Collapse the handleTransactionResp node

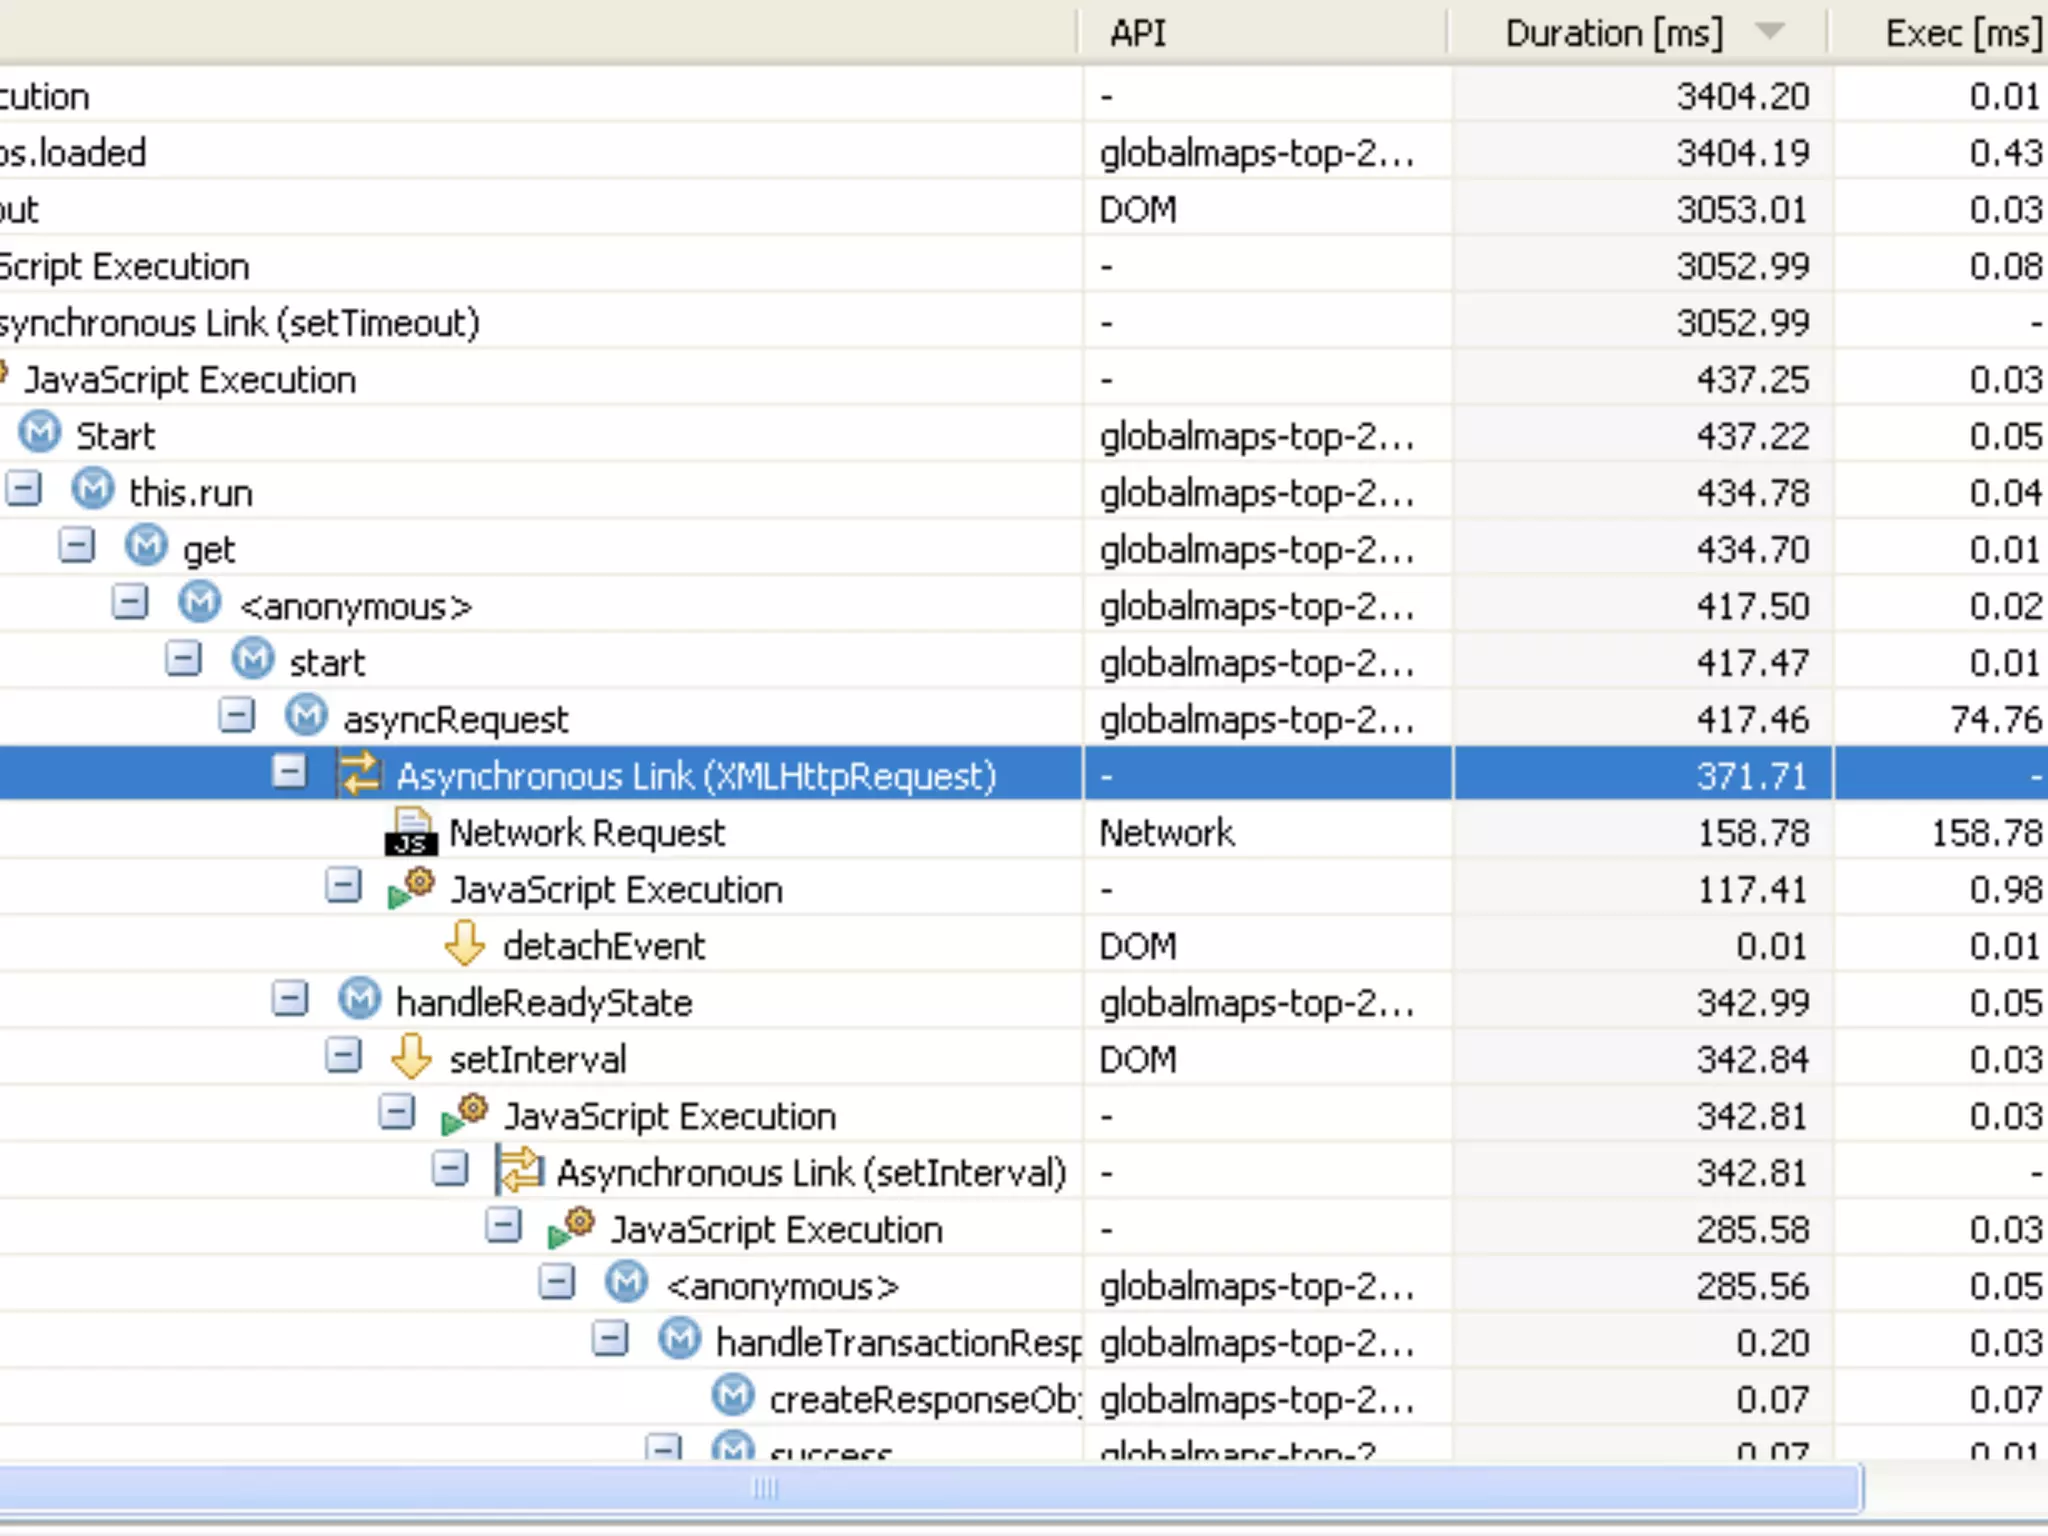pyautogui.click(x=610, y=1338)
